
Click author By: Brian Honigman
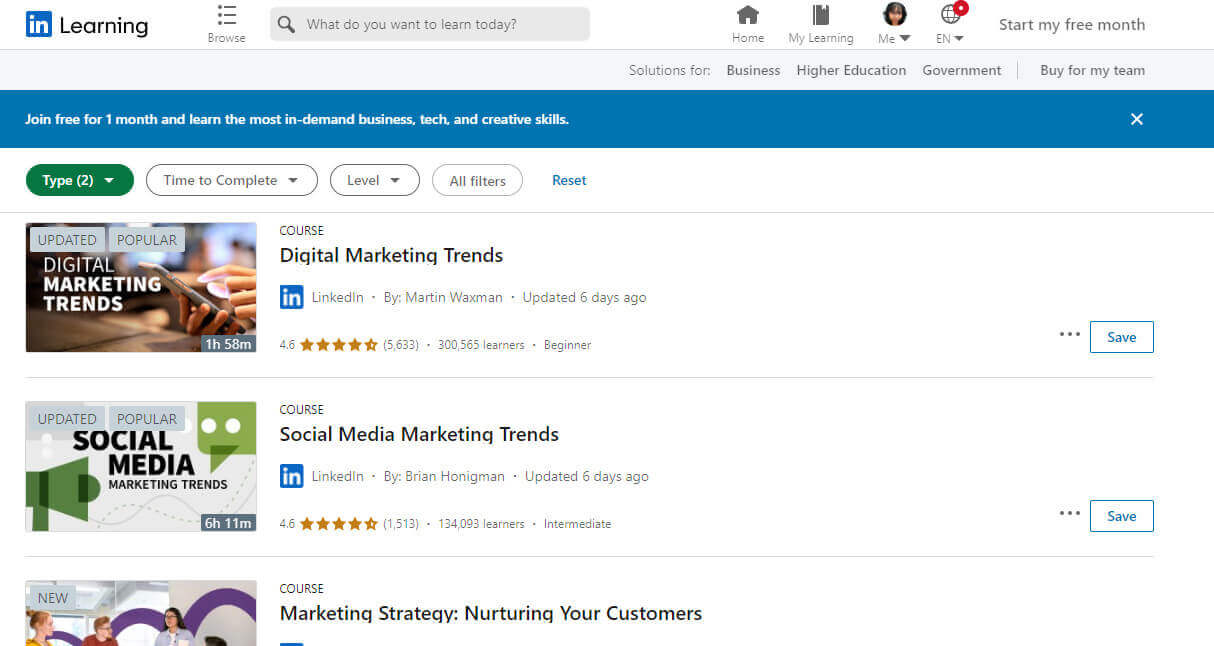pyautogui.click(x=444, y=476)
